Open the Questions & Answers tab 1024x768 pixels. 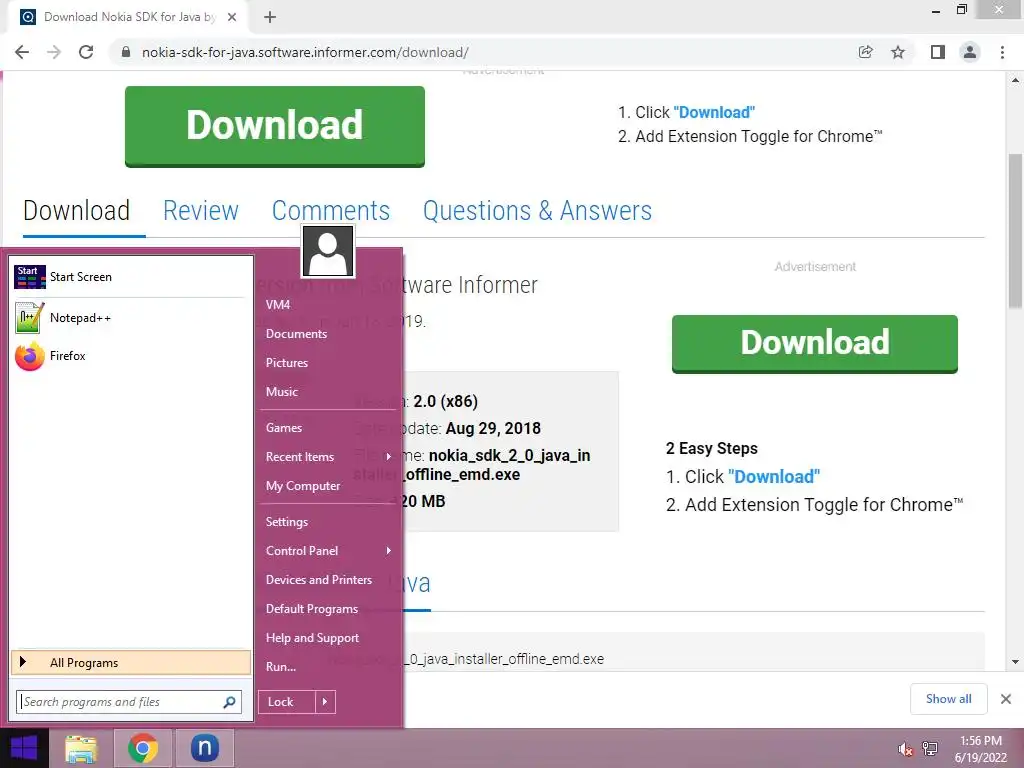pyautogui.click(x=537, y=210)
